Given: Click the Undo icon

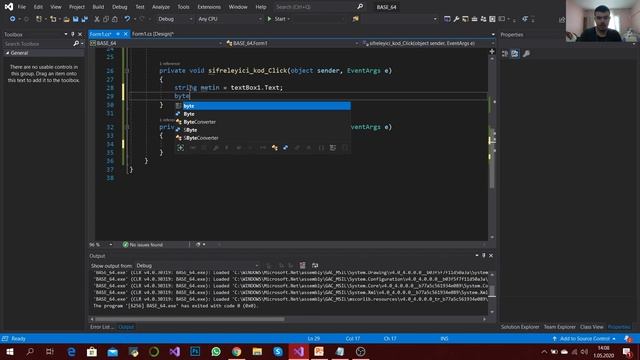Looking at the screenshot, I should 127,19.
